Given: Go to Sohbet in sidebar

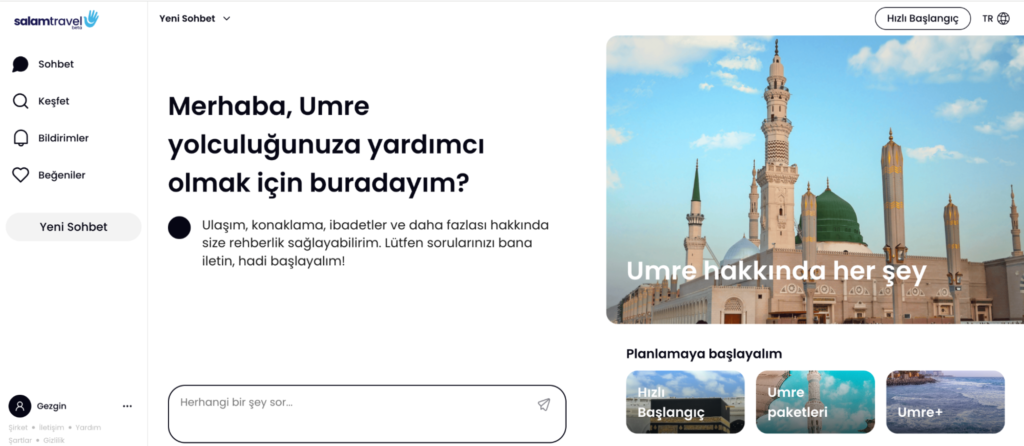Looking at the screenshot, I should [43, 64].
